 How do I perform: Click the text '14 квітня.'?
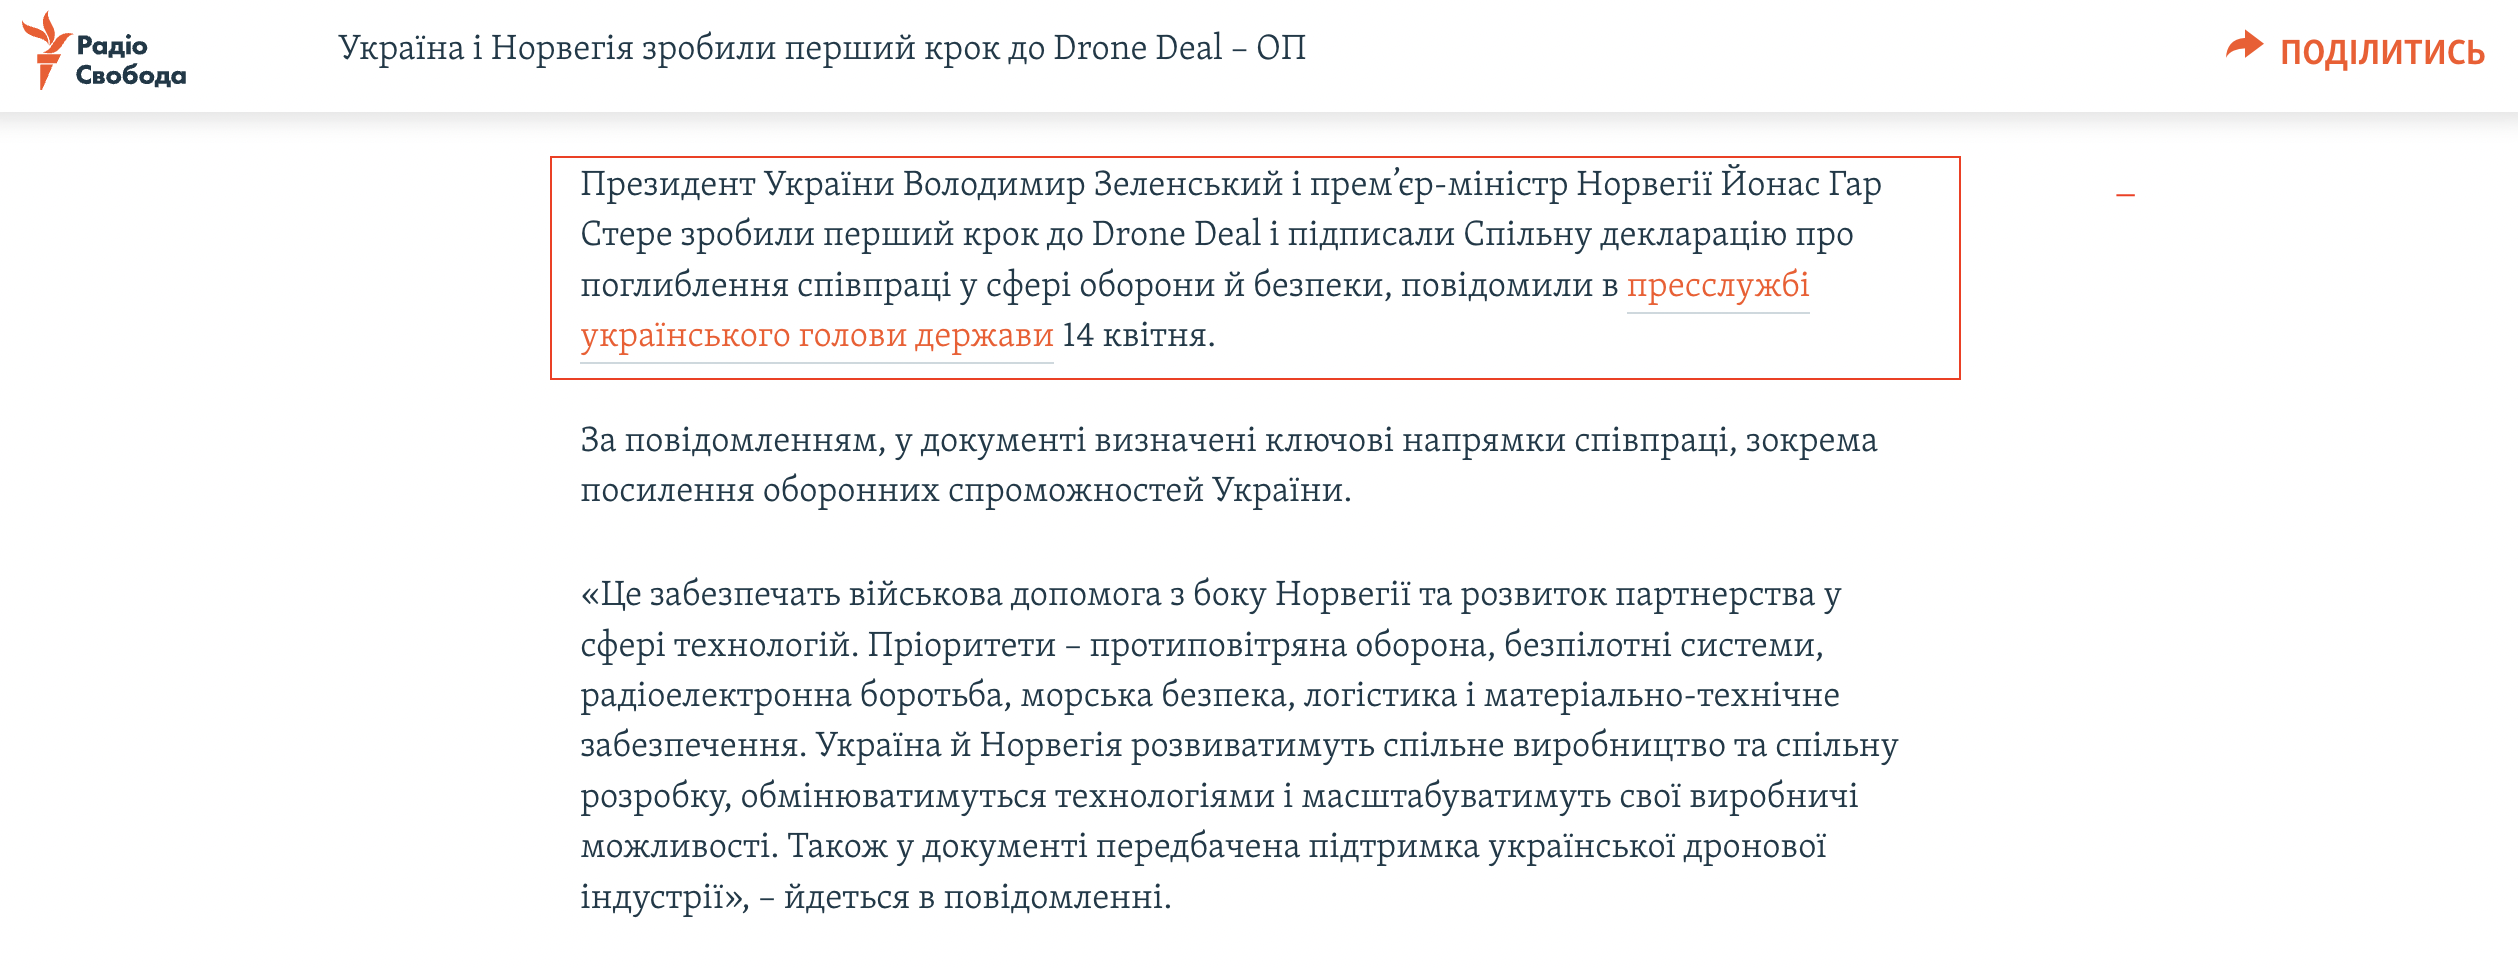point(1138,336)
